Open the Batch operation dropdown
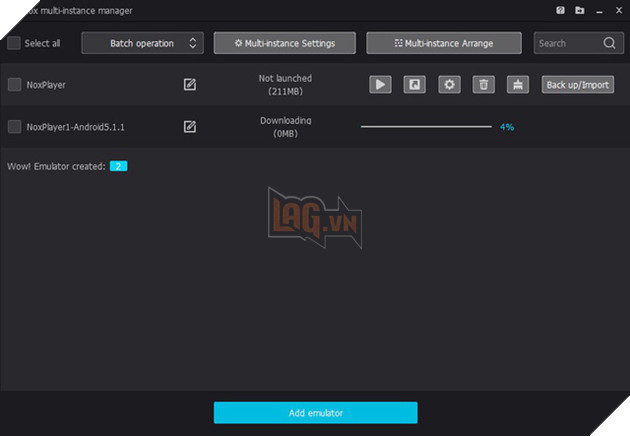This screenshot has width=630, height=436. (x=142, y=43)
